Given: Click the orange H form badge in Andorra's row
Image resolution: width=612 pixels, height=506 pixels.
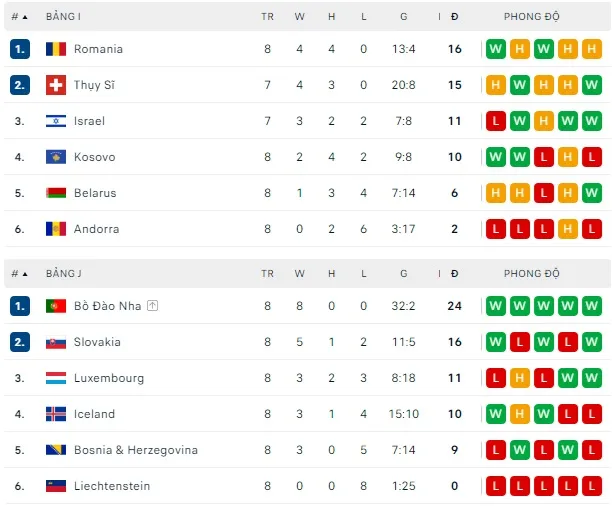Looking at the screenshot, I should [567, 229].
